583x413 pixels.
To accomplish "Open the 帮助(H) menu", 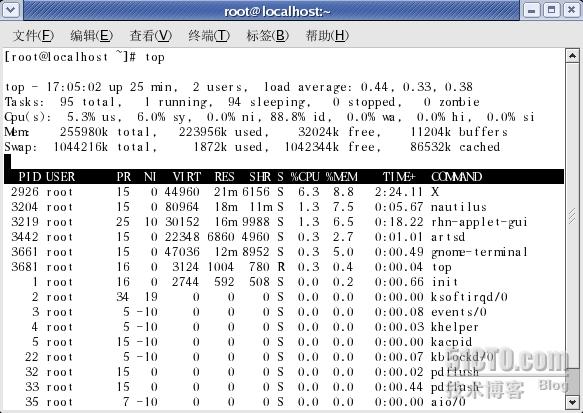I will coord(327,36).
